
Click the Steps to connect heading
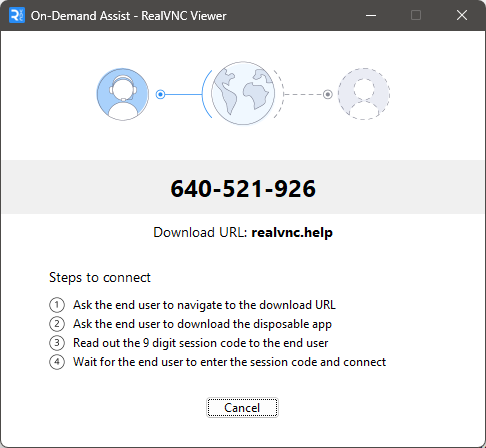(x=100, y=278)
